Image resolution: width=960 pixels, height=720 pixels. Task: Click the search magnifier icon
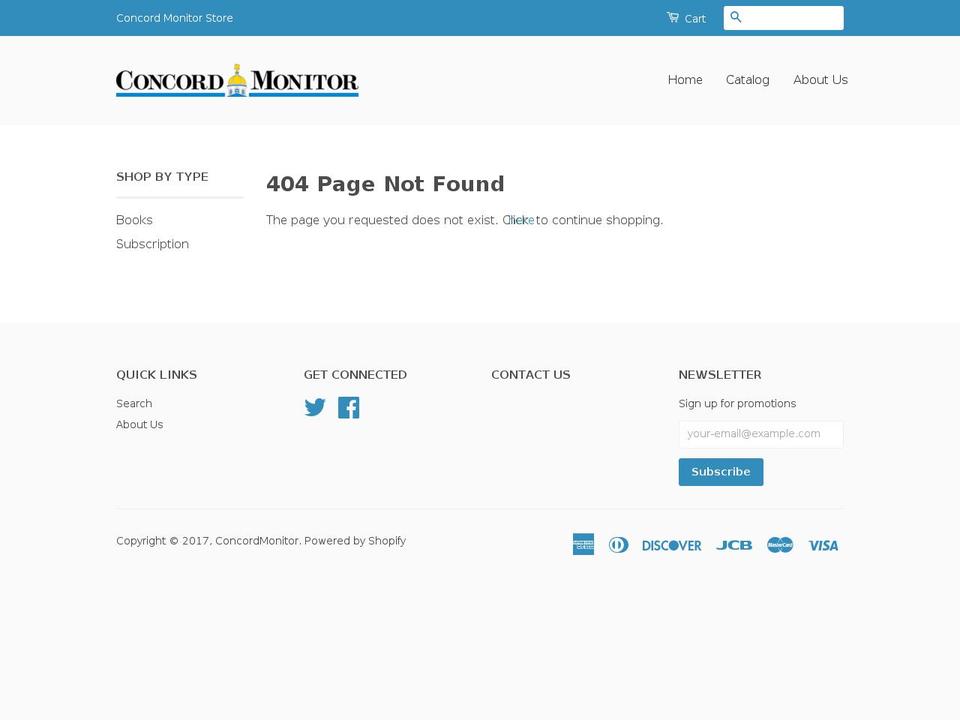(736, 17)
